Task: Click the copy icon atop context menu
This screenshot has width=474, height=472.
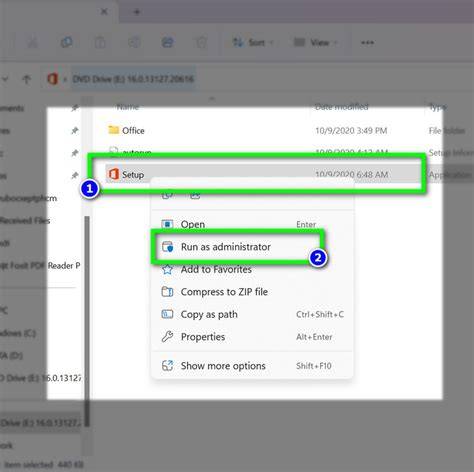Action: tap(167, 195)
